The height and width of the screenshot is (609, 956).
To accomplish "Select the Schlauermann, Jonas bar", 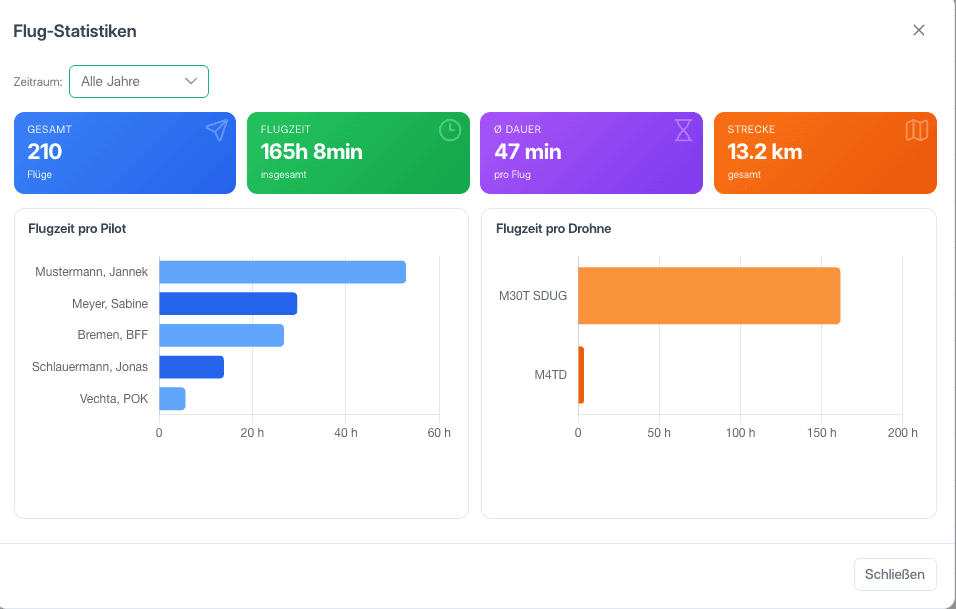I will [x=191, y=367].
